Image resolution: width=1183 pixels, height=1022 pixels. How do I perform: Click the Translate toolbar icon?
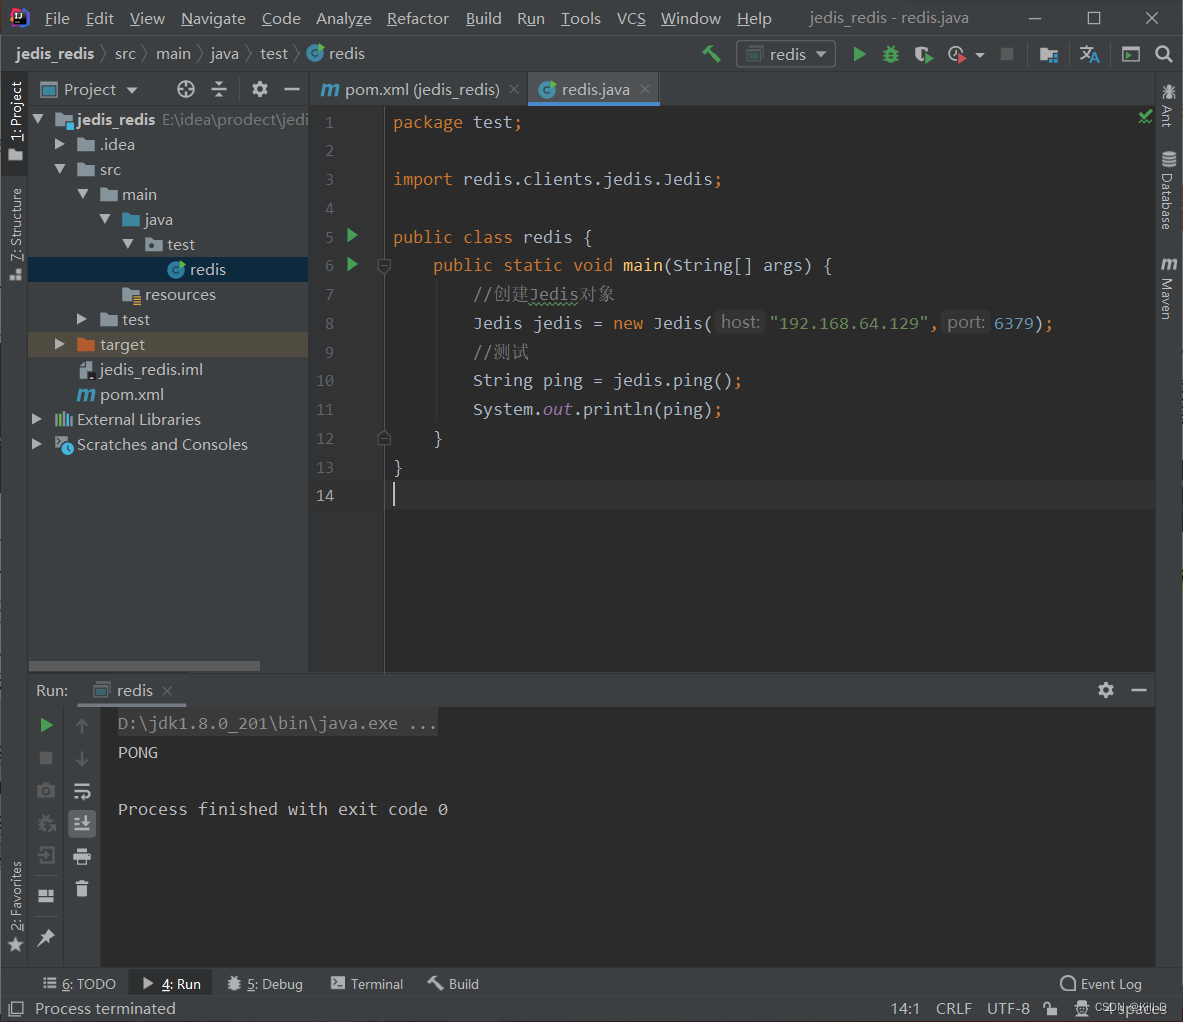click(1089, 54)
